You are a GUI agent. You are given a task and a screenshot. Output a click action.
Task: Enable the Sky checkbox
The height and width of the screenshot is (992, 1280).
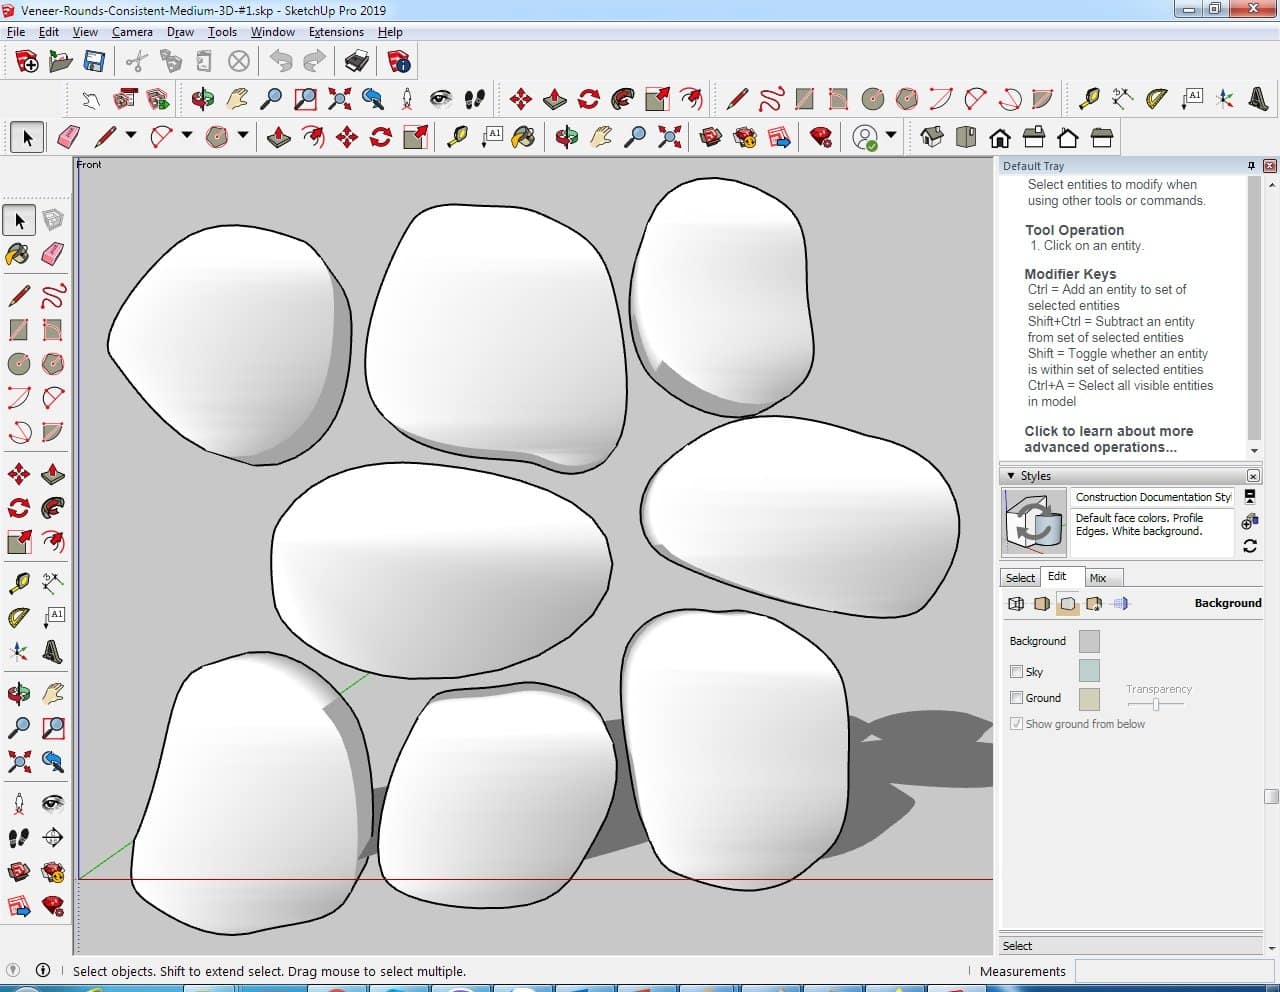click(1016, 672)
